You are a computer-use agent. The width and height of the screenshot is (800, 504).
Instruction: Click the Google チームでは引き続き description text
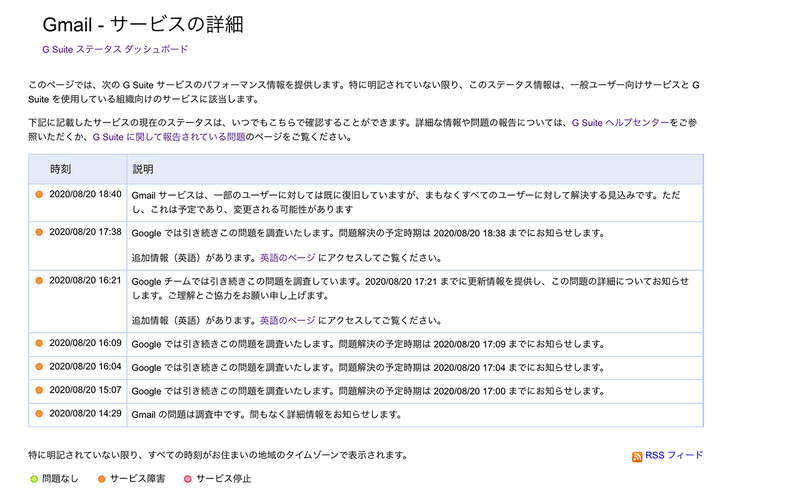click(x=410, y=288)
